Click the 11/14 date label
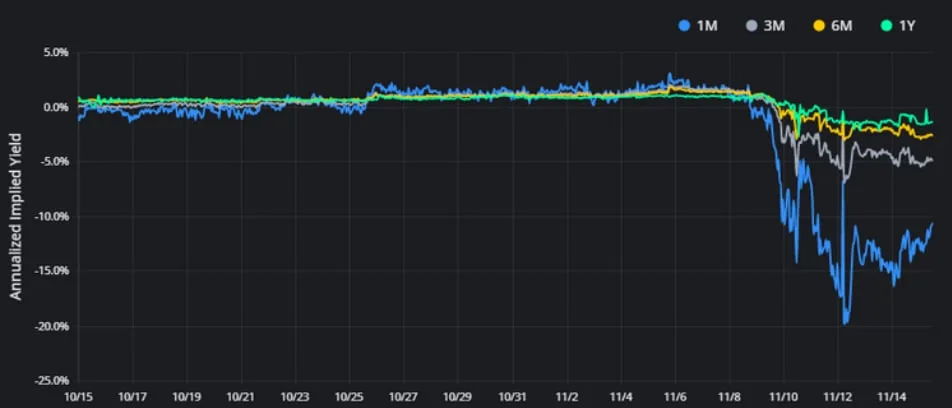Screen dimensions: 952x408 click(x=892, y=398)
